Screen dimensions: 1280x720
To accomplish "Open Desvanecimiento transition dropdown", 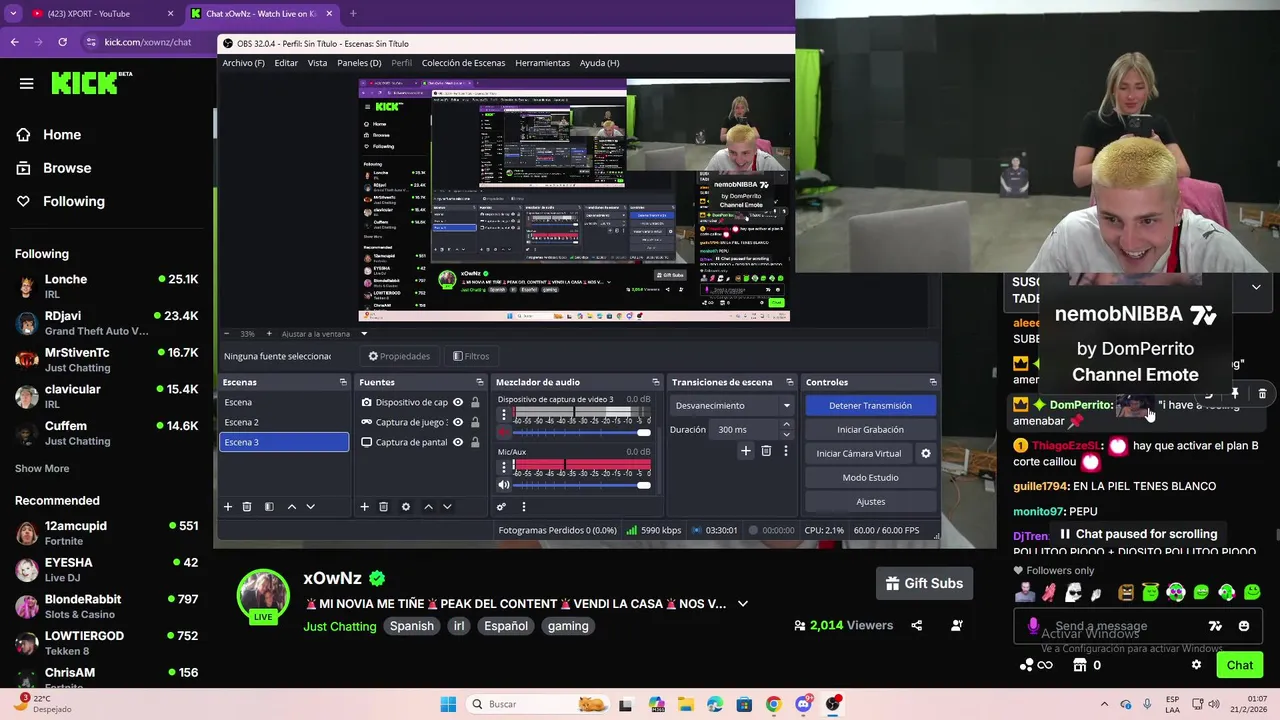I will point(733,405).
